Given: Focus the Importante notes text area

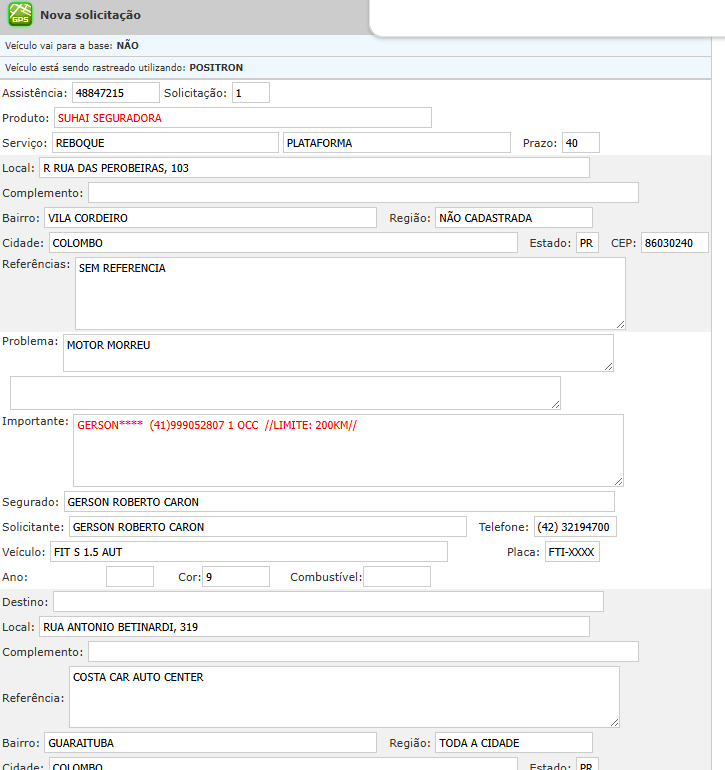Looking at the screenshot, I should click(348, 450).
